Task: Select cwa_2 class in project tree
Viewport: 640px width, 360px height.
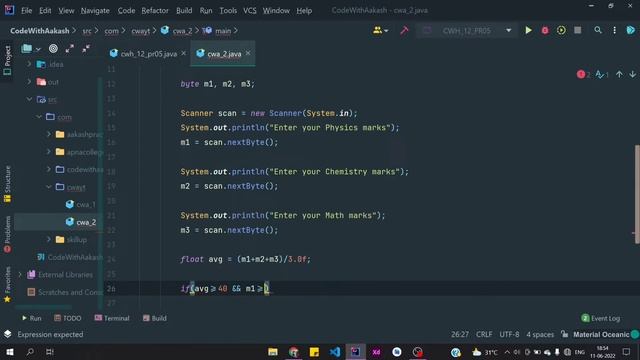Action: [x=80, y=222]
